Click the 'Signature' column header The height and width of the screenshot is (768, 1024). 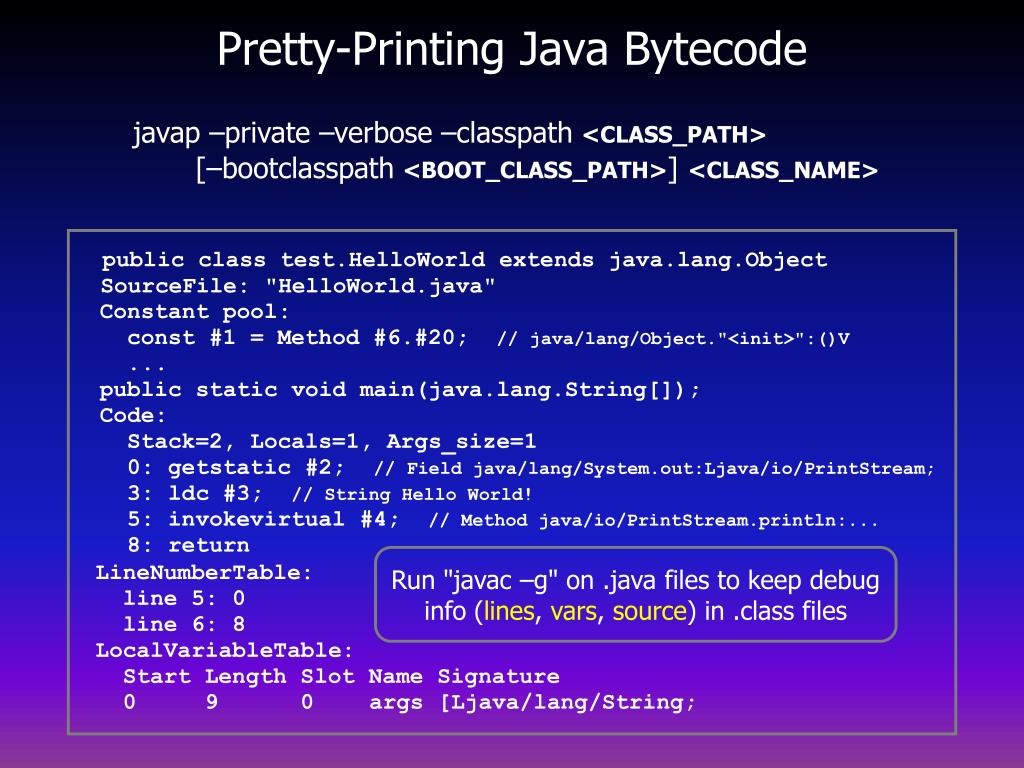(498, 677)
